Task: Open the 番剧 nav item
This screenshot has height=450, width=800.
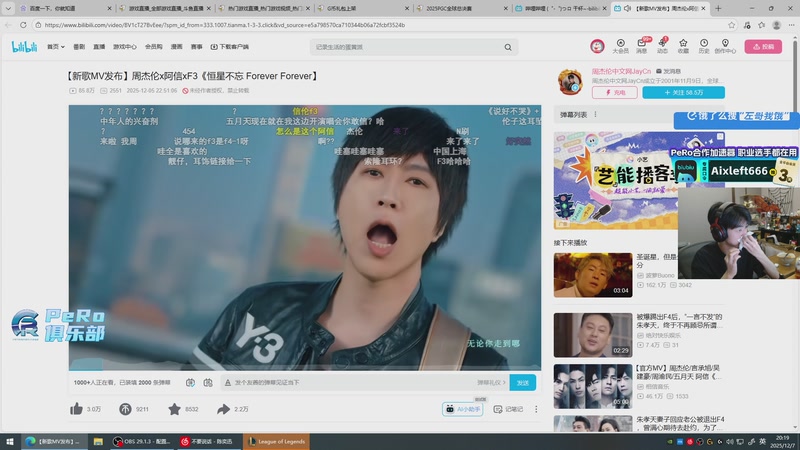Action: tap(79, 46)
